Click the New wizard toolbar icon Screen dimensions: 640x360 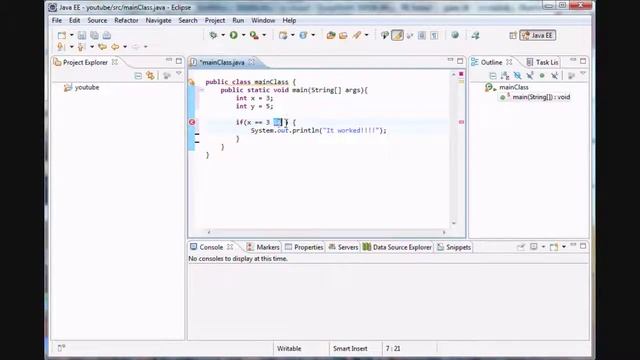(62, 36)
